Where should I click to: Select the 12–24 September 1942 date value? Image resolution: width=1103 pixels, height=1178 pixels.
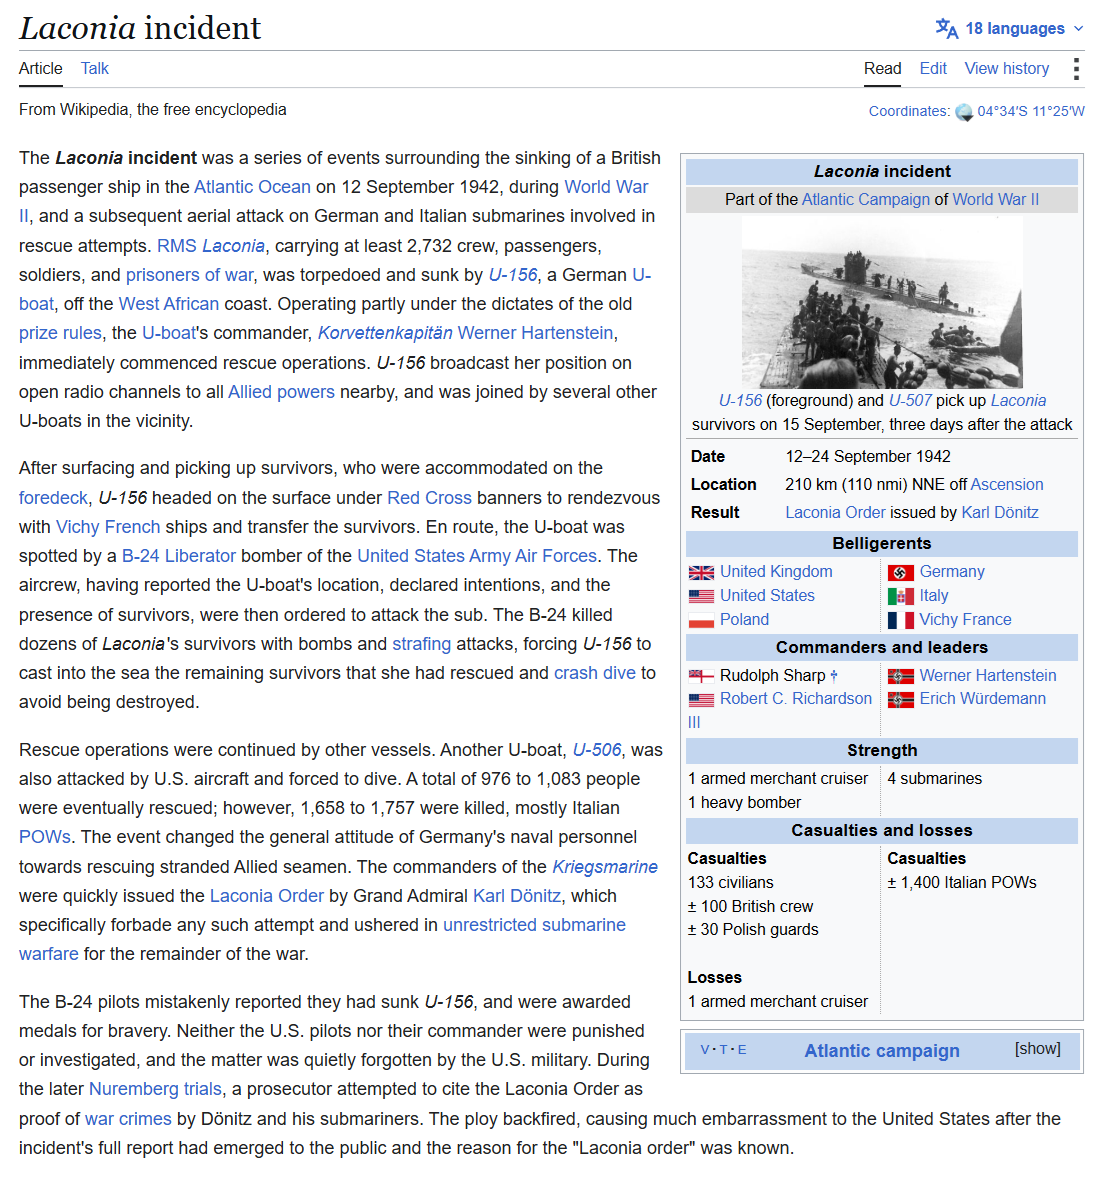868,458
